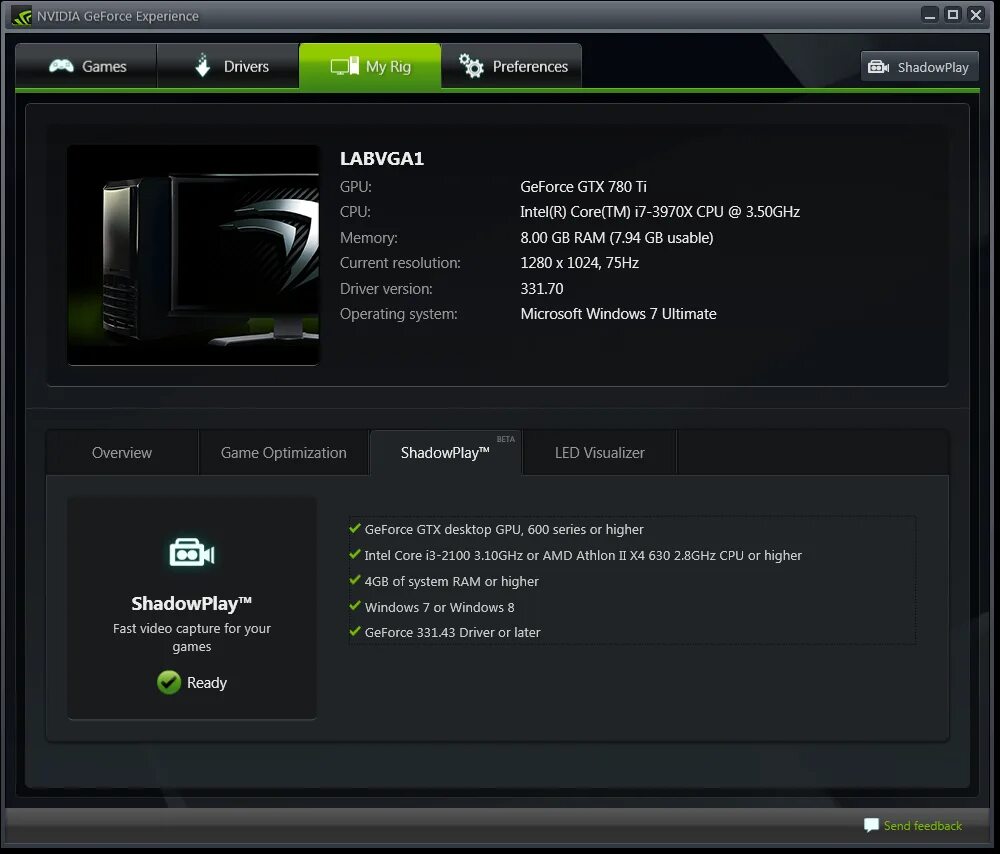
Task: Click 'GeForce GTX desktop GPU, 600 series' text
Action: coord(504,529)
